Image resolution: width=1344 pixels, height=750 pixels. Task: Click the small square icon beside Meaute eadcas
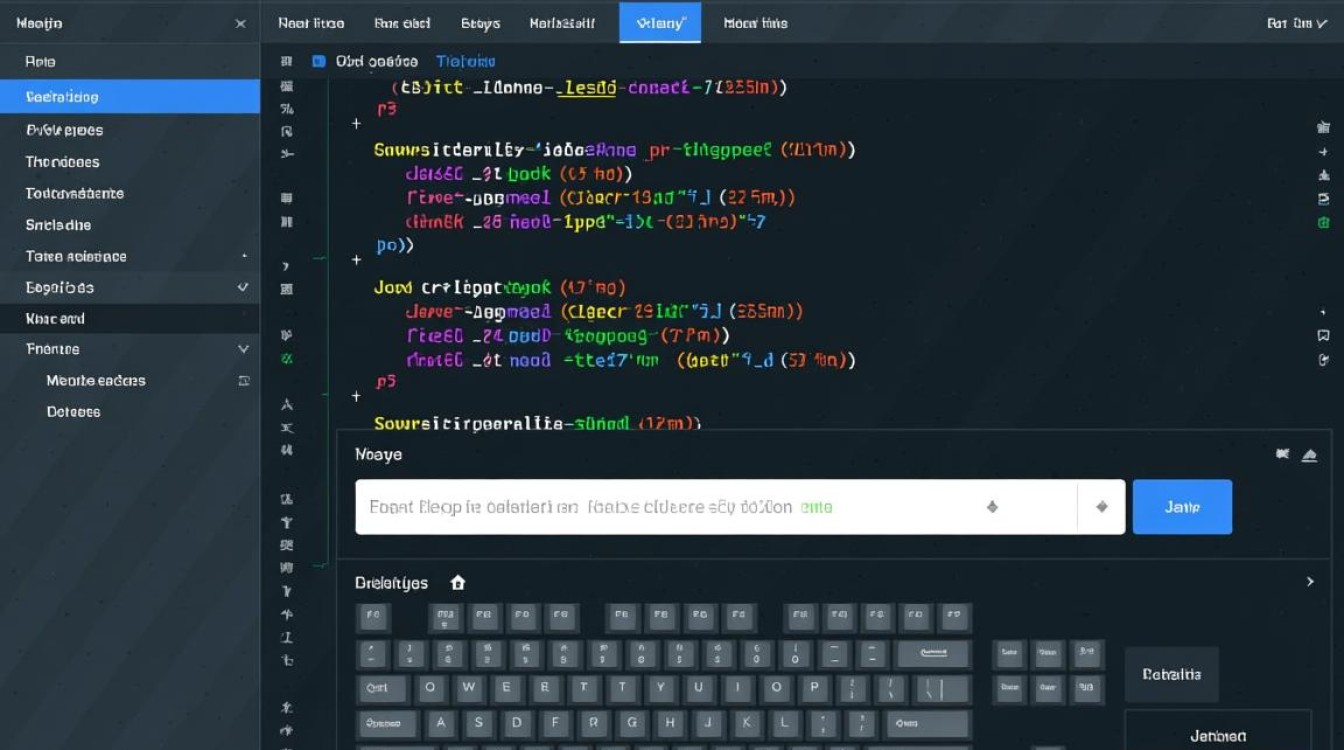click(x=244, y=381)
